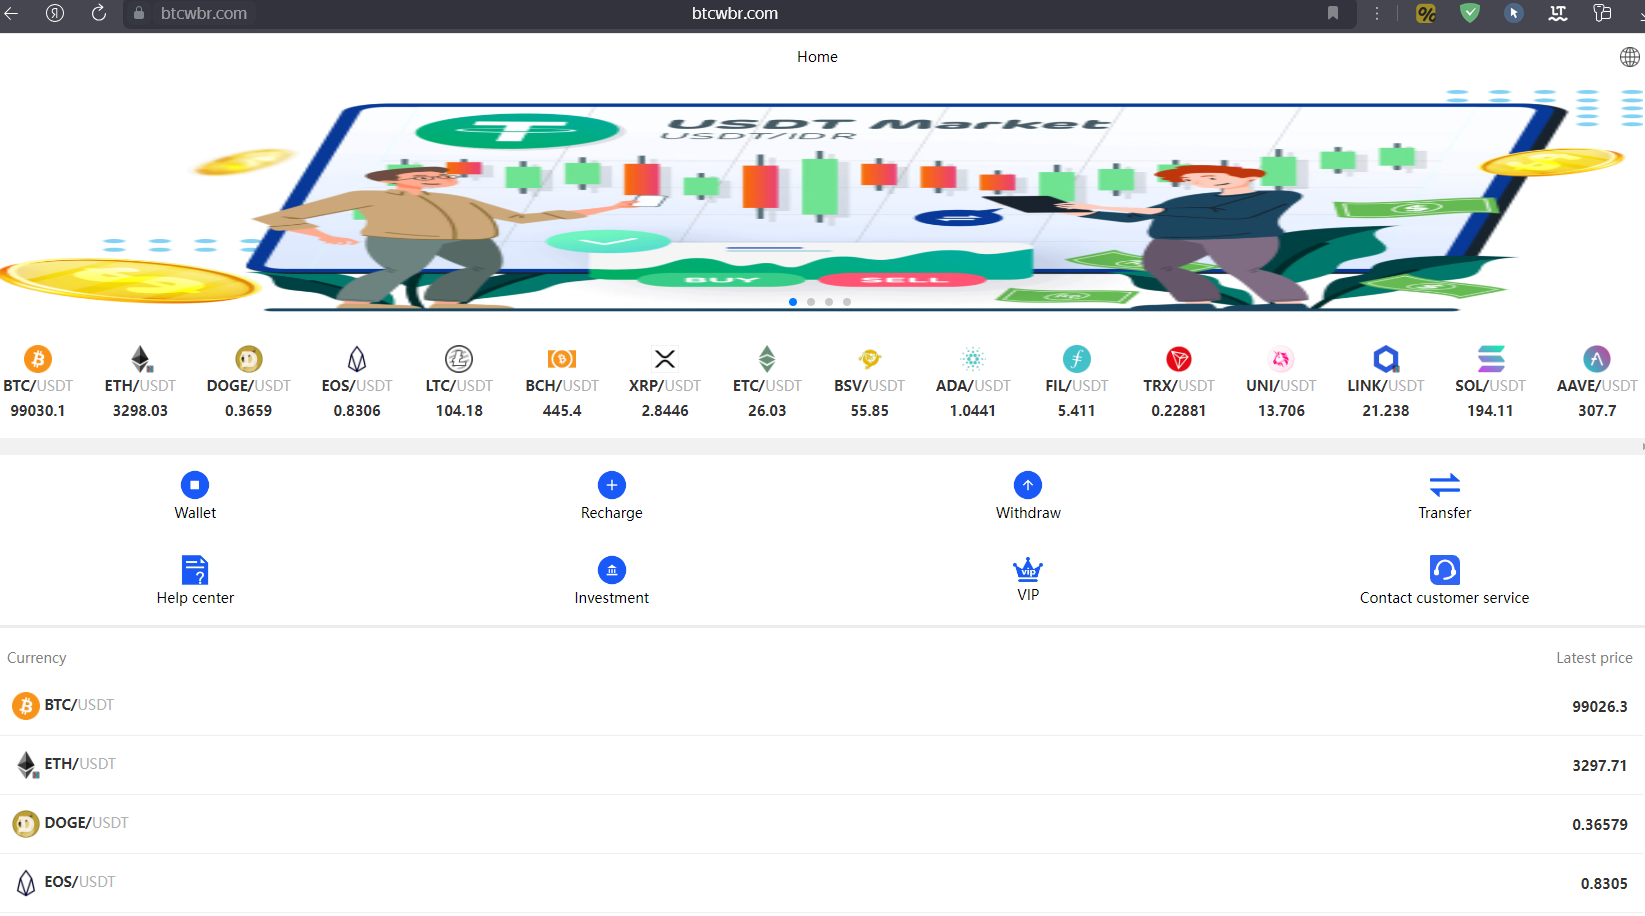Screen dimensions: 1645x916
Task: Click the browser tabs/collections icon
Action: (x=1602, y=13)
